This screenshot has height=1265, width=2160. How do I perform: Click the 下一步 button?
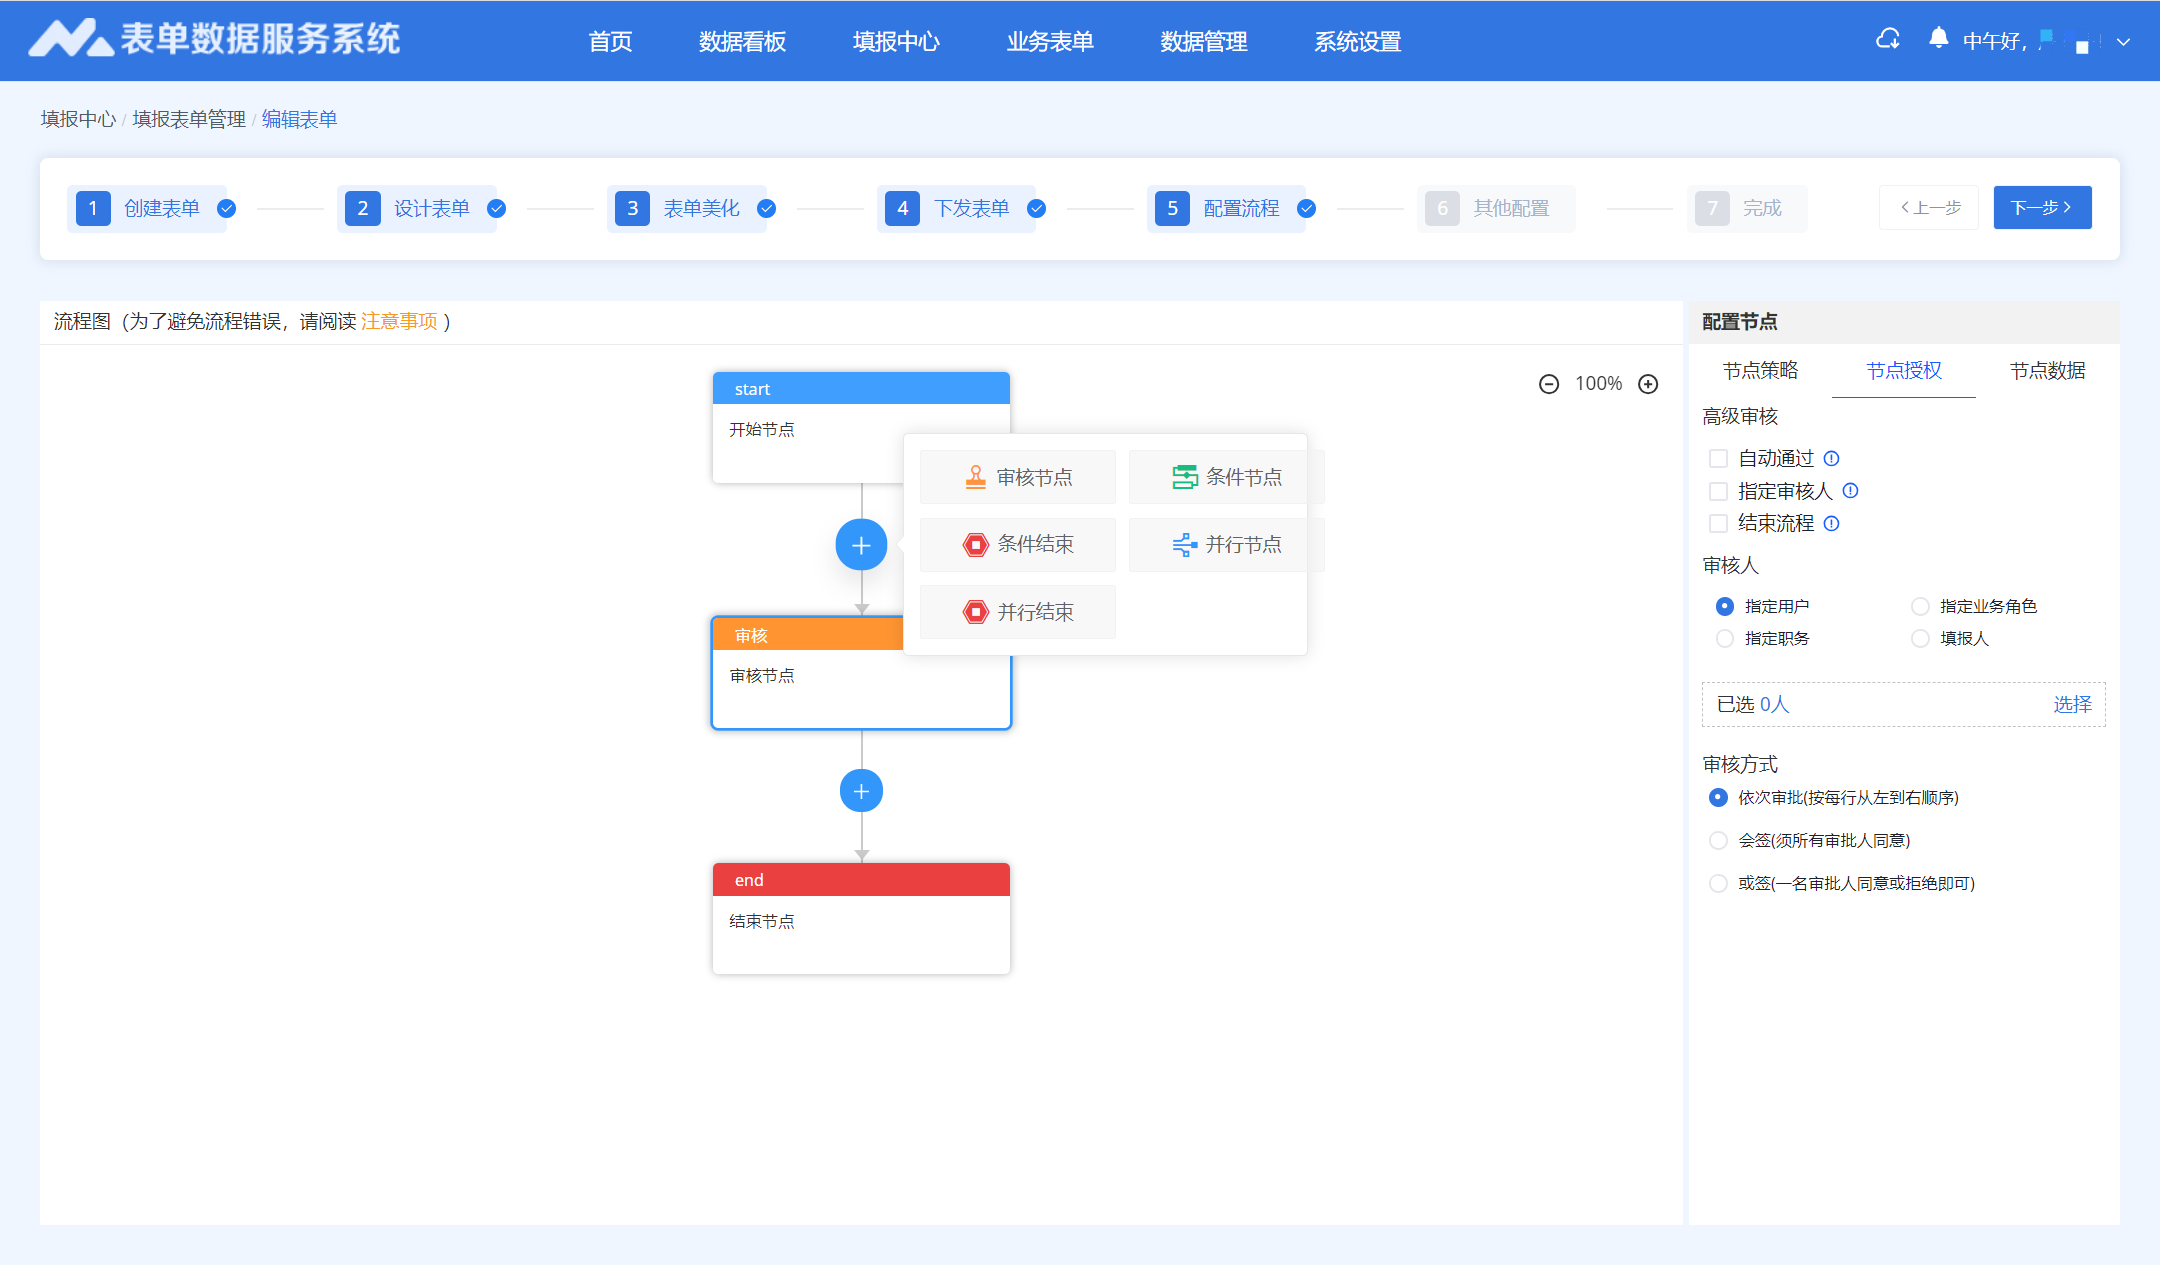click(x=2042, y=207)
